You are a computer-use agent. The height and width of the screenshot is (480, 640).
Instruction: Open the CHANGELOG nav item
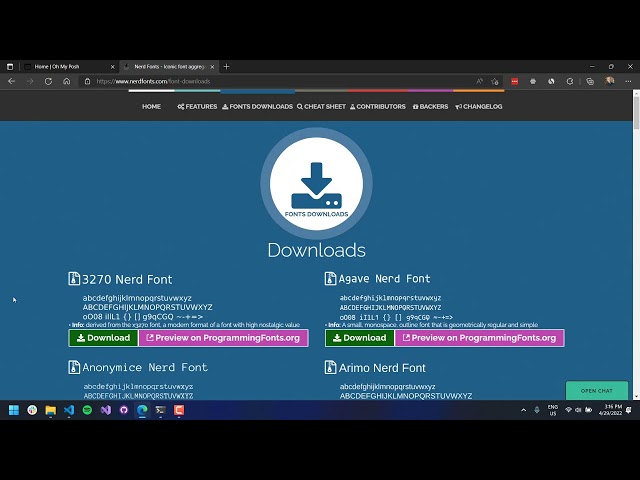pyautogui.click(x=478, y=107)
